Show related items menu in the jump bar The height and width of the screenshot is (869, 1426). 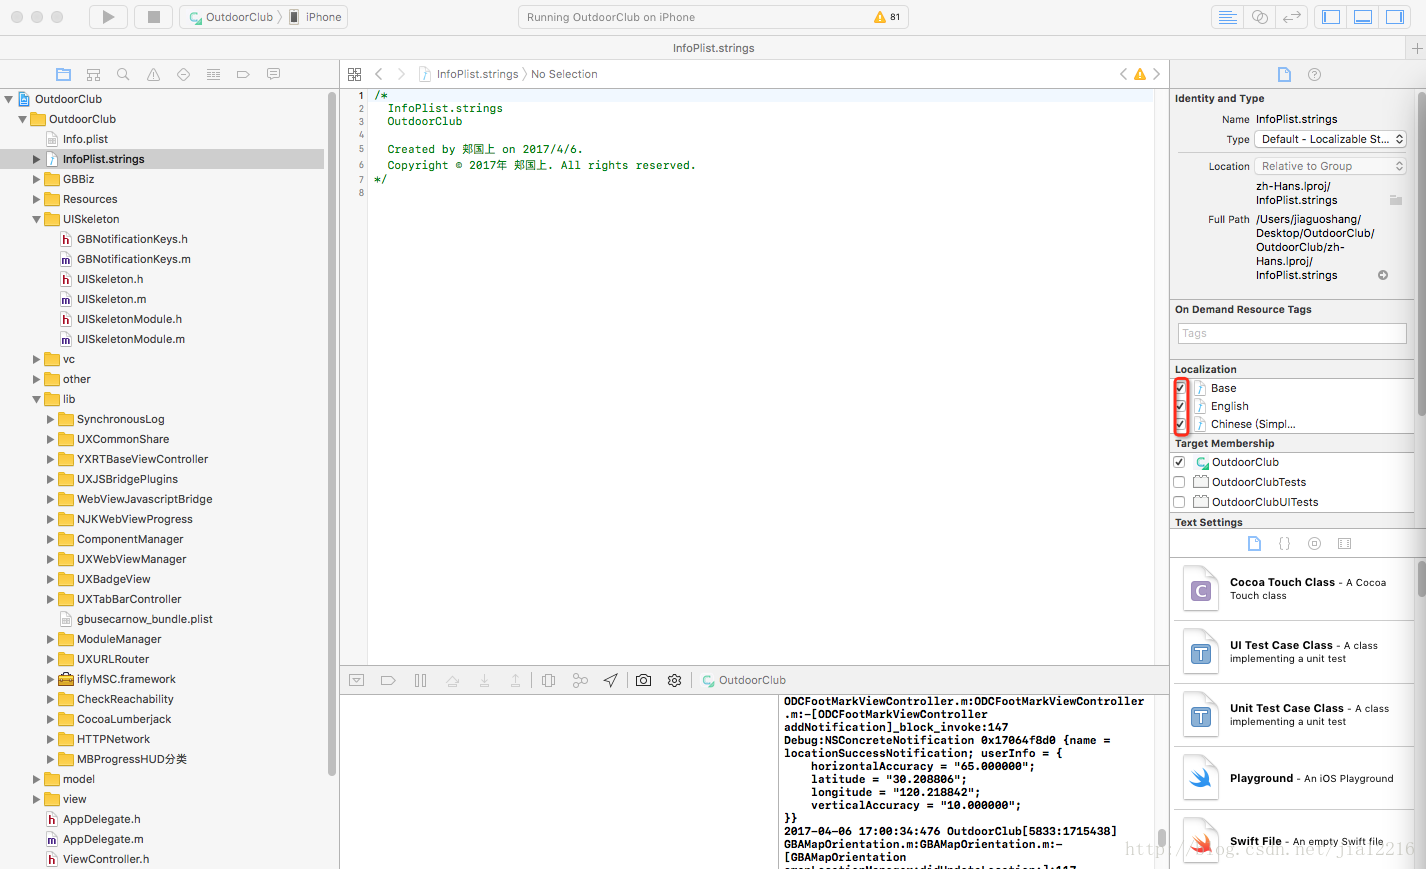coord(354,74)
